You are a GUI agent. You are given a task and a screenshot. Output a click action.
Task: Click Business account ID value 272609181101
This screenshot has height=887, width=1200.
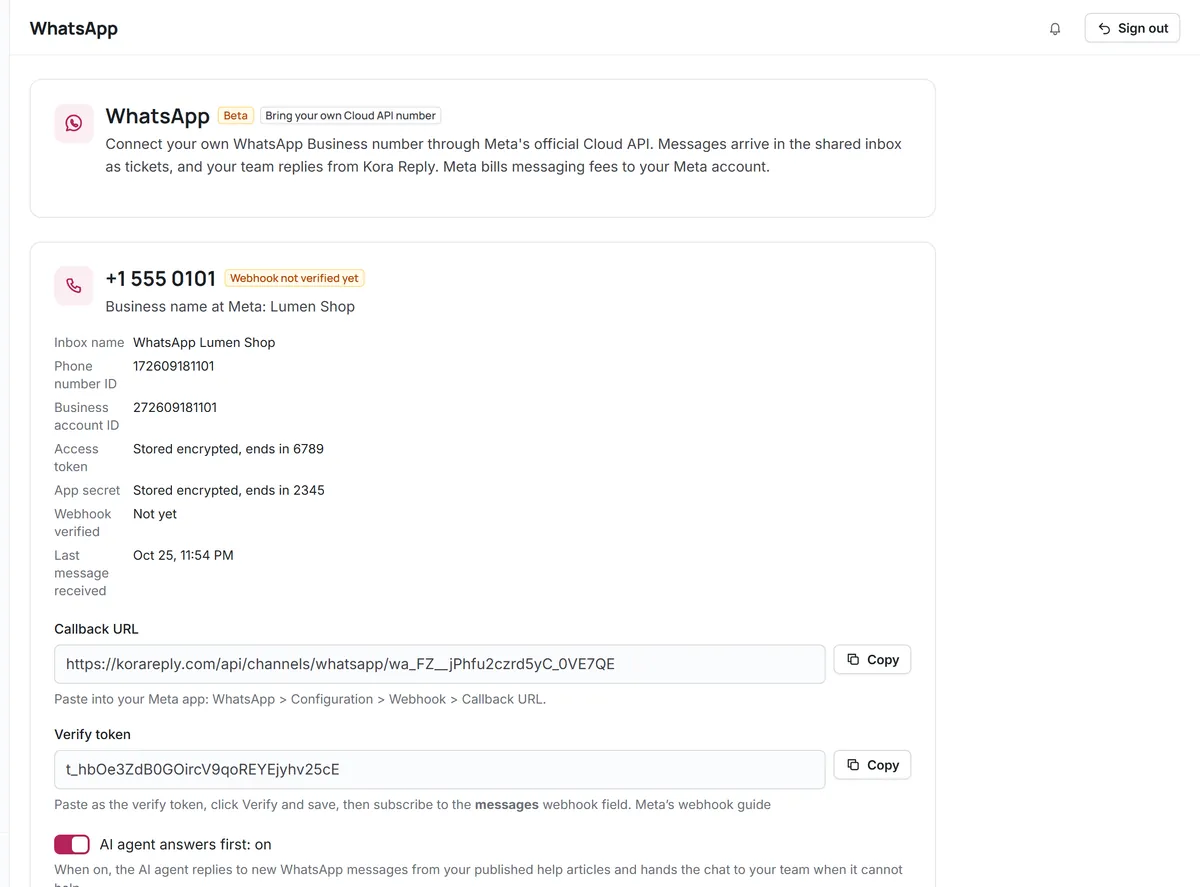coord(175,407)
